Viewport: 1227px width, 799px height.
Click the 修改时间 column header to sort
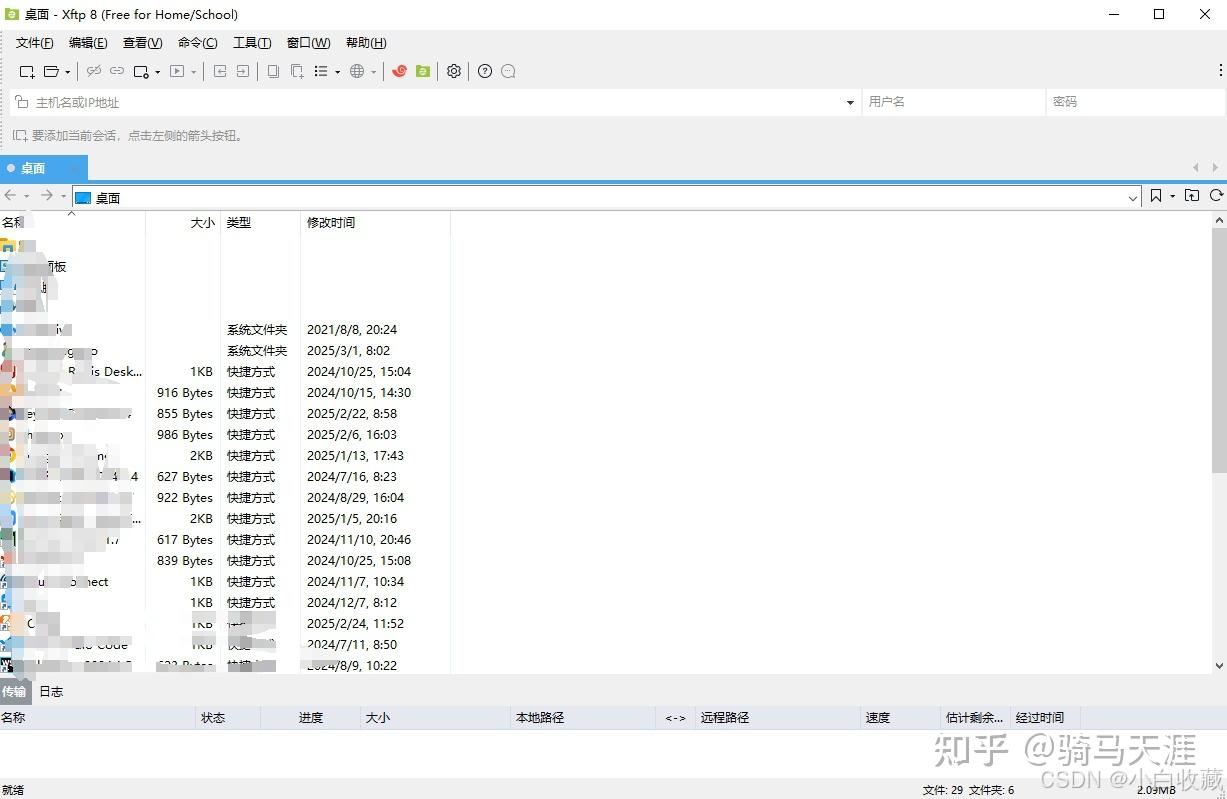(x=331, y=222)
